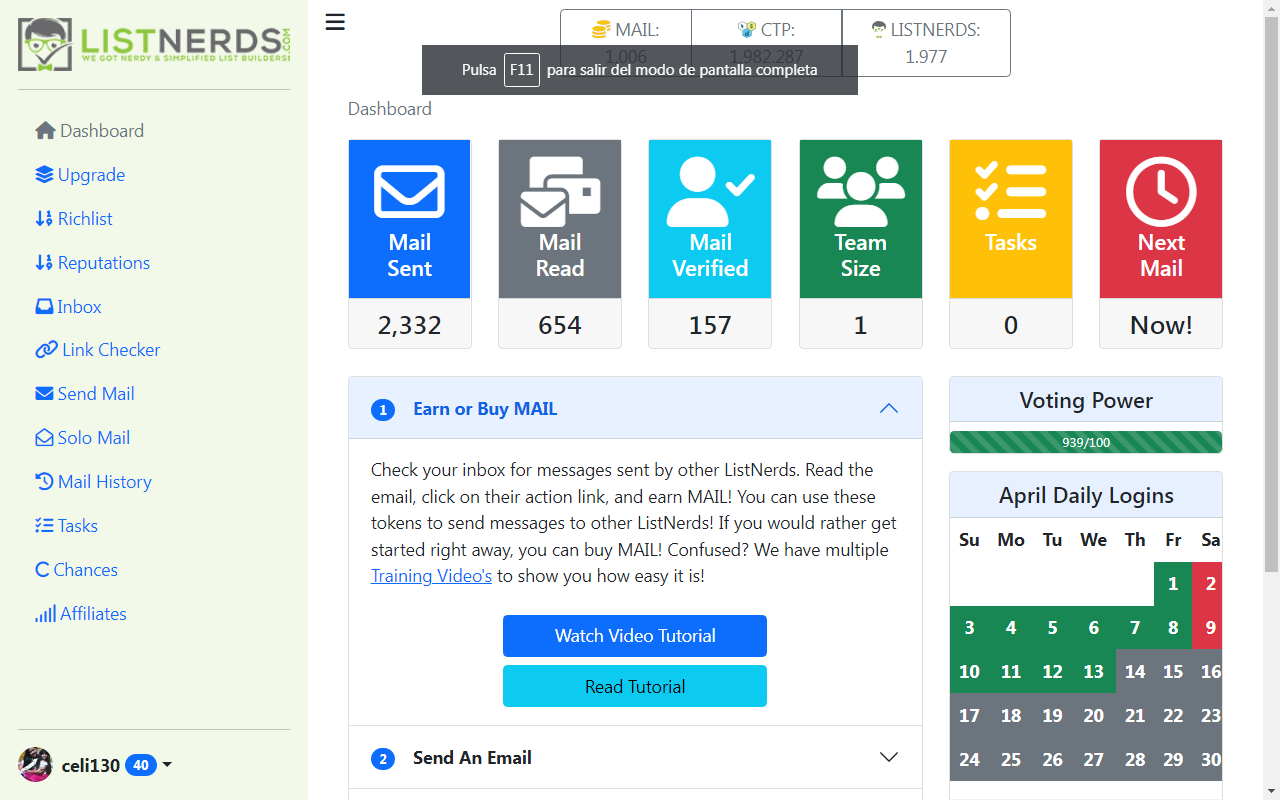Viewport: 1280px width, 800px height.
Task: Open the hamburger menu icon
Action: pos(335,22)
